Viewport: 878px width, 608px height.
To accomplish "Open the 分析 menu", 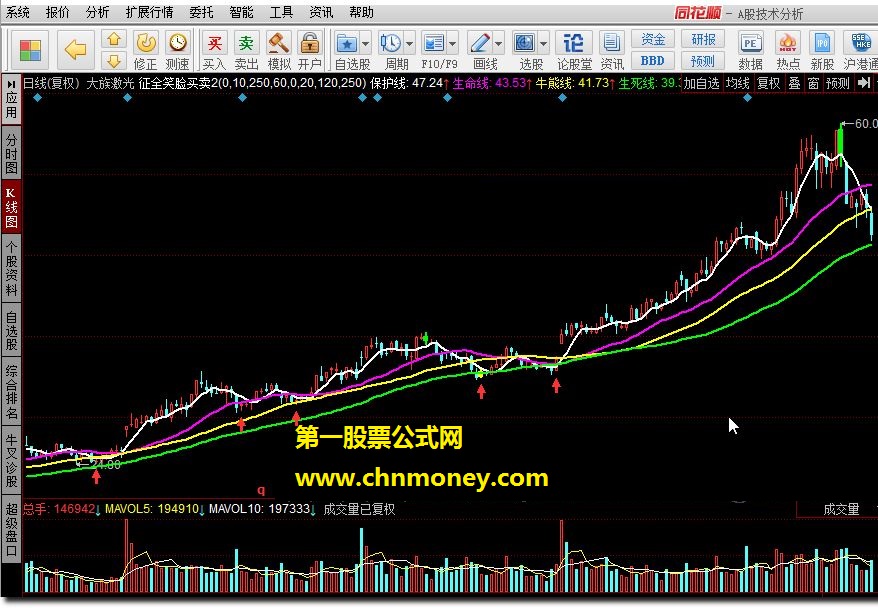I will (97, 12).
